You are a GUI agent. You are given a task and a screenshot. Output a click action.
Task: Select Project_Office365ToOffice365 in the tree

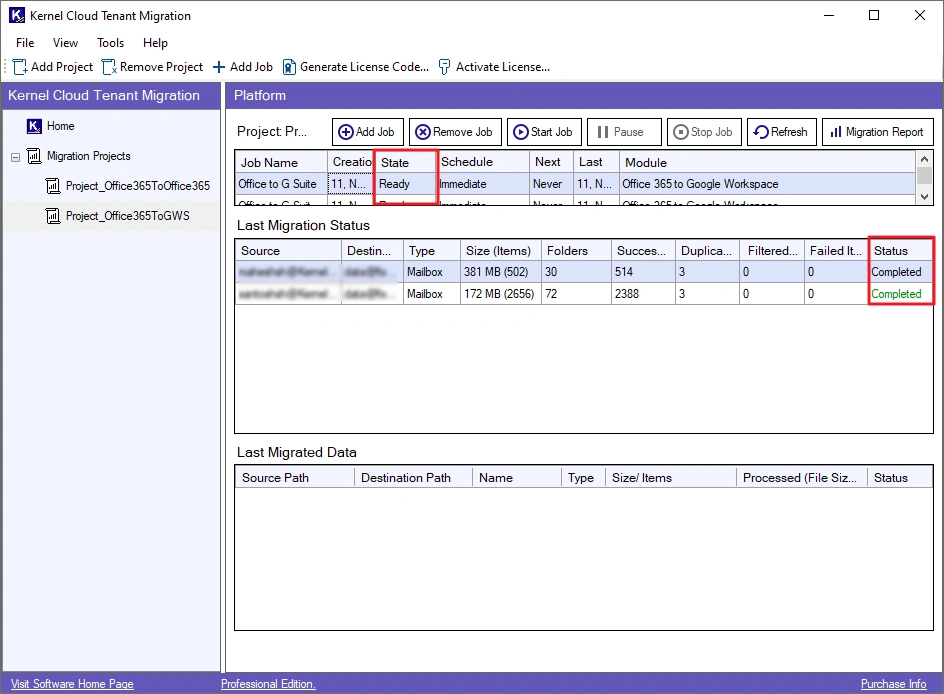[137, 186]
